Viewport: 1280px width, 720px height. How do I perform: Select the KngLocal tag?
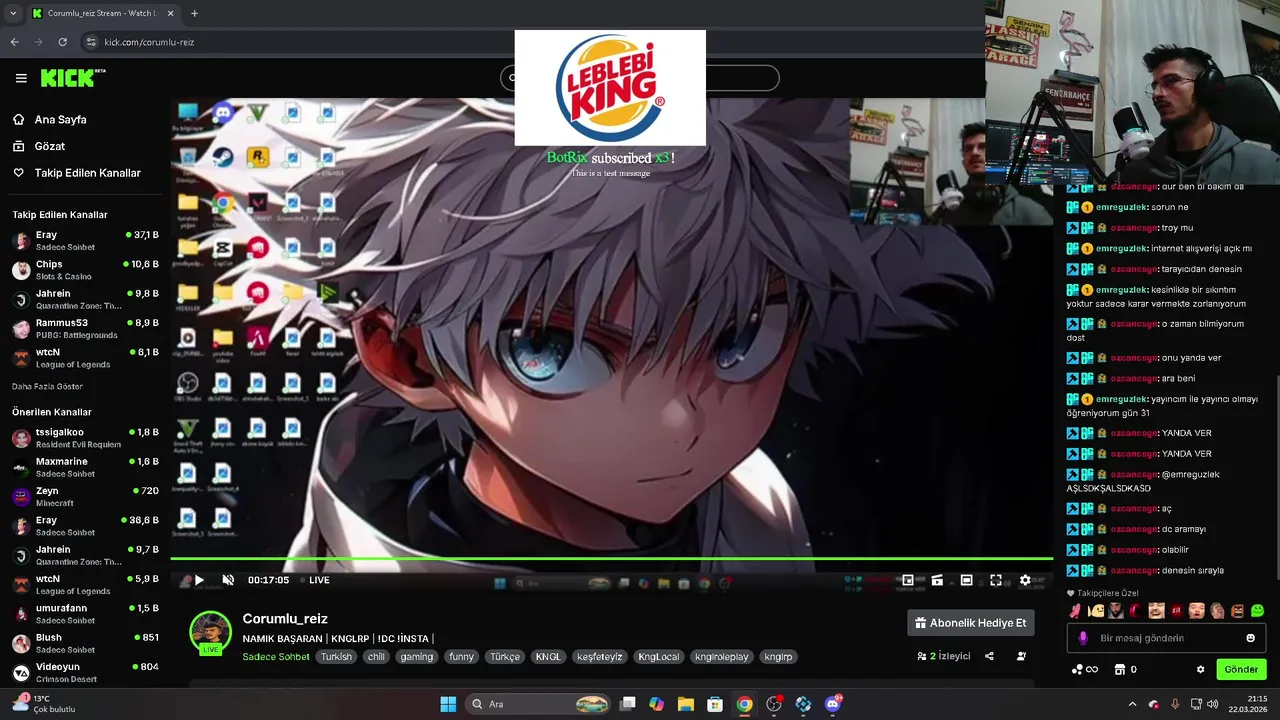[x=659, y=657]
